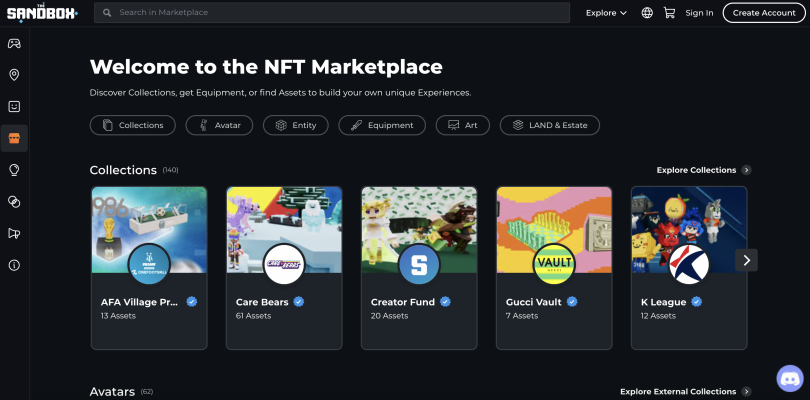Click the globe language icon
The image size is (810, 400).
pyautogui.click(x=647, y=13)
